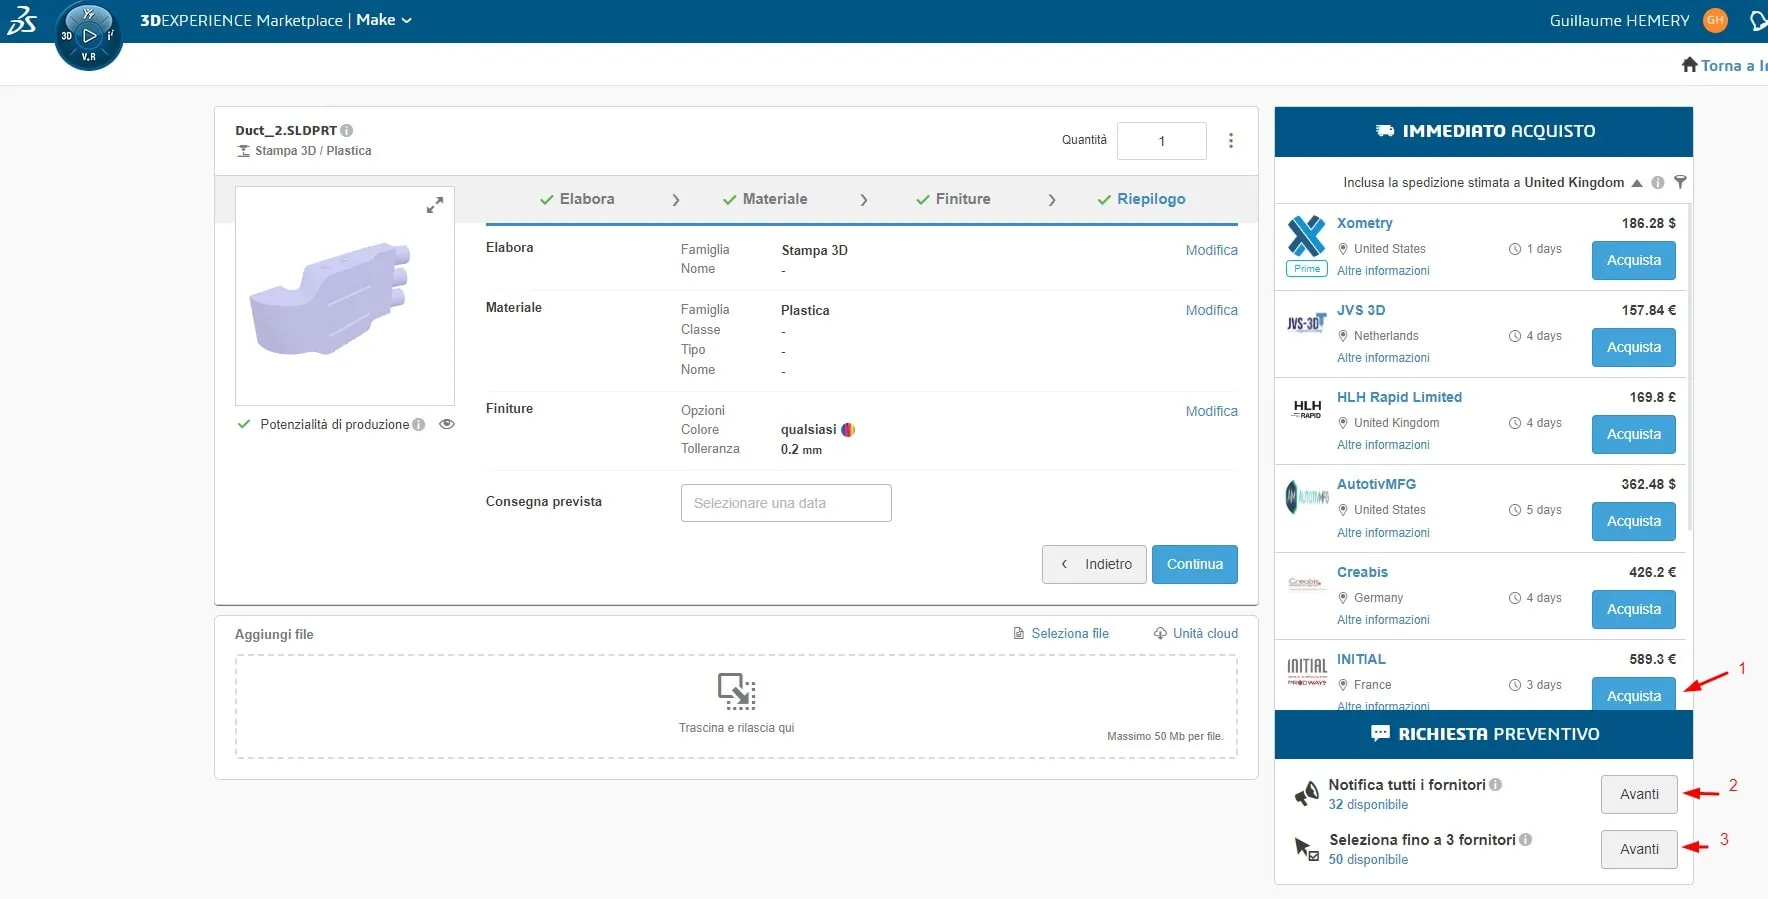Click info icon next to shipping destination
This screenshot has width=1768, height=899.
[x=1658, y=182]
